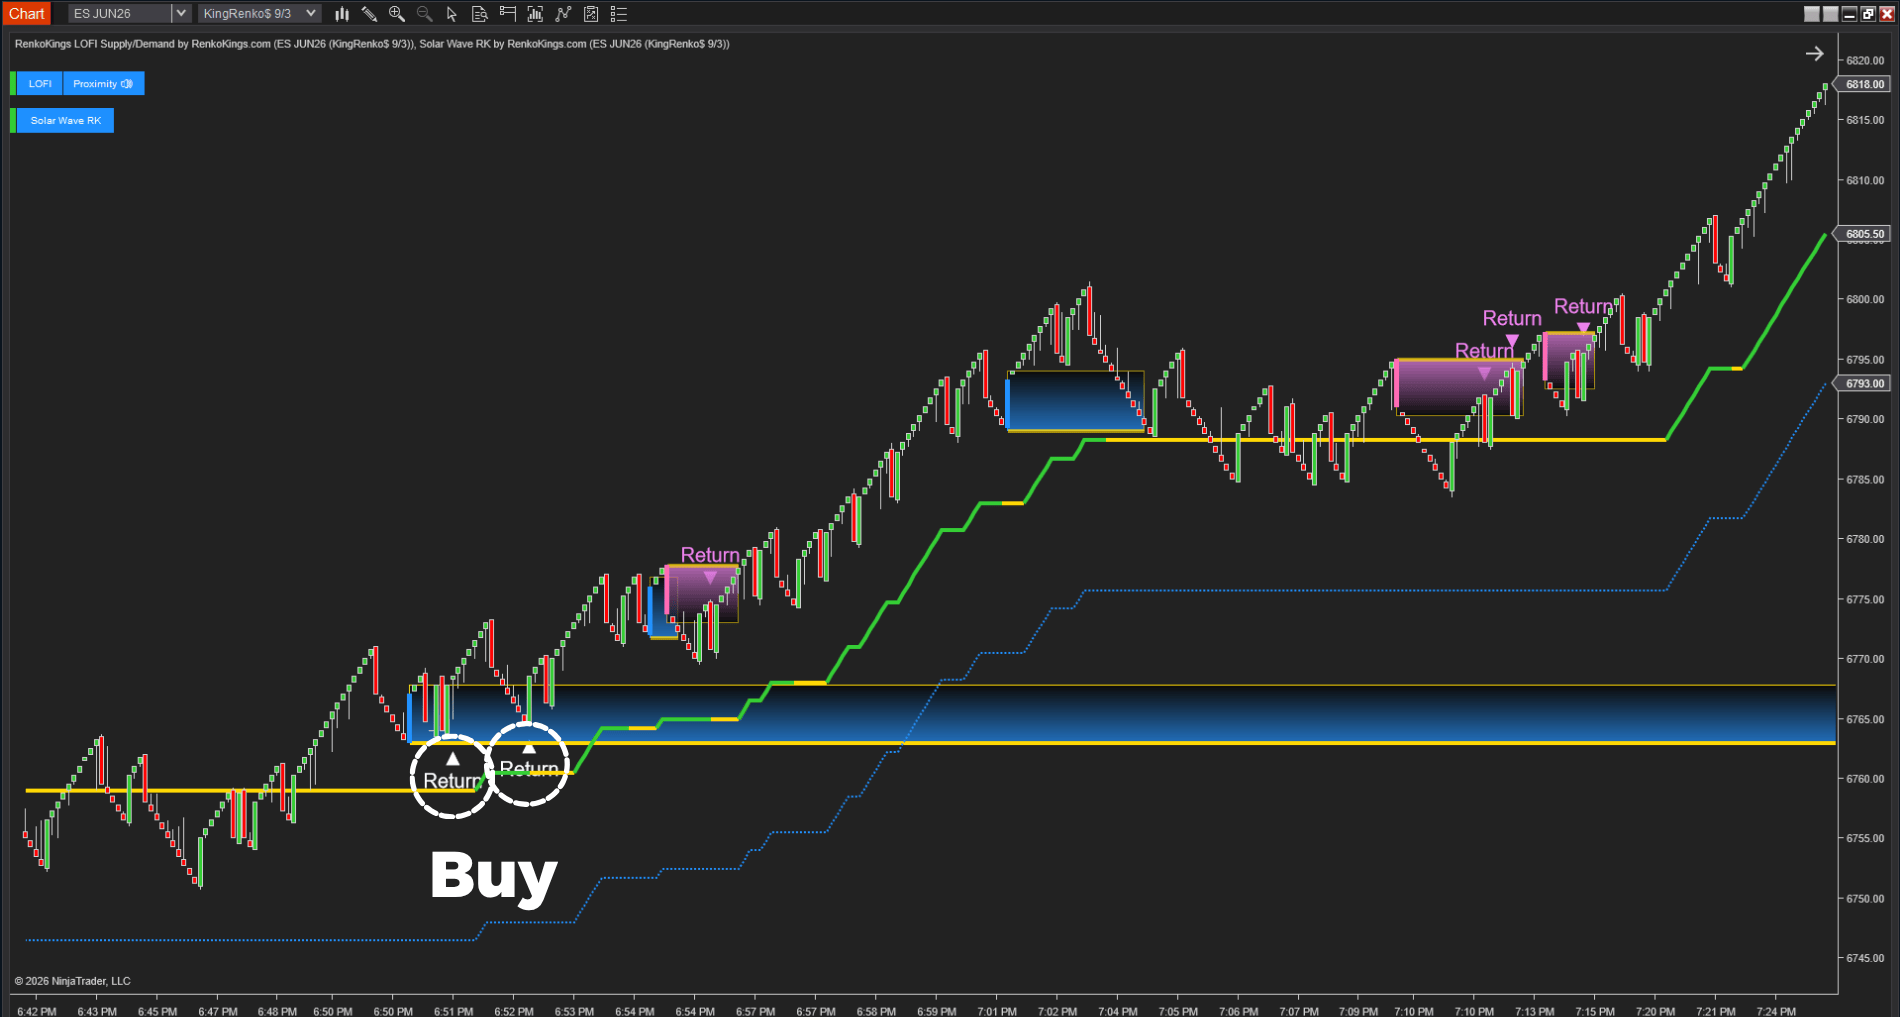The image size is (1900, 1017).
Task: Click the ES JUN26 instrument field
Action: (119, 14)
